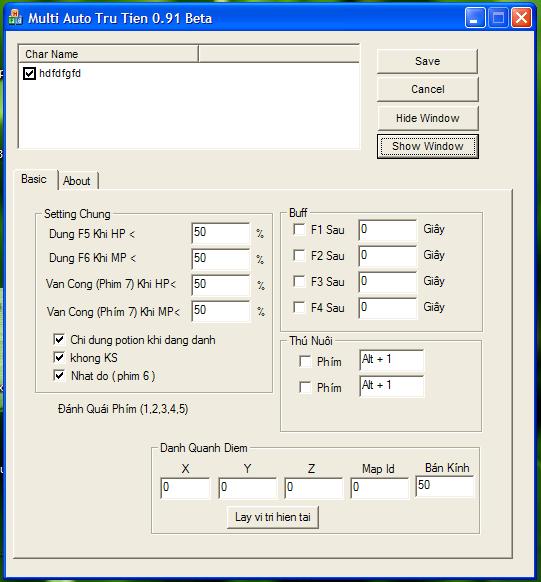Disable 'Chi dung potion khi dang danh'

click(x=59, y=339)
